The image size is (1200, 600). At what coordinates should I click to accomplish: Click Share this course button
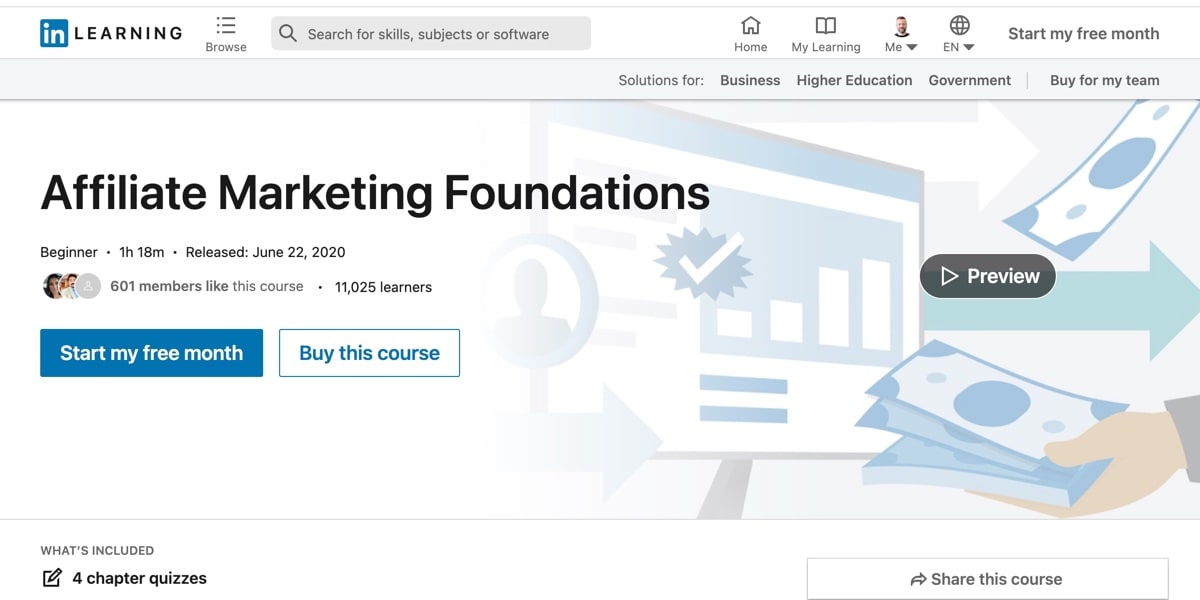click(987, 579)
